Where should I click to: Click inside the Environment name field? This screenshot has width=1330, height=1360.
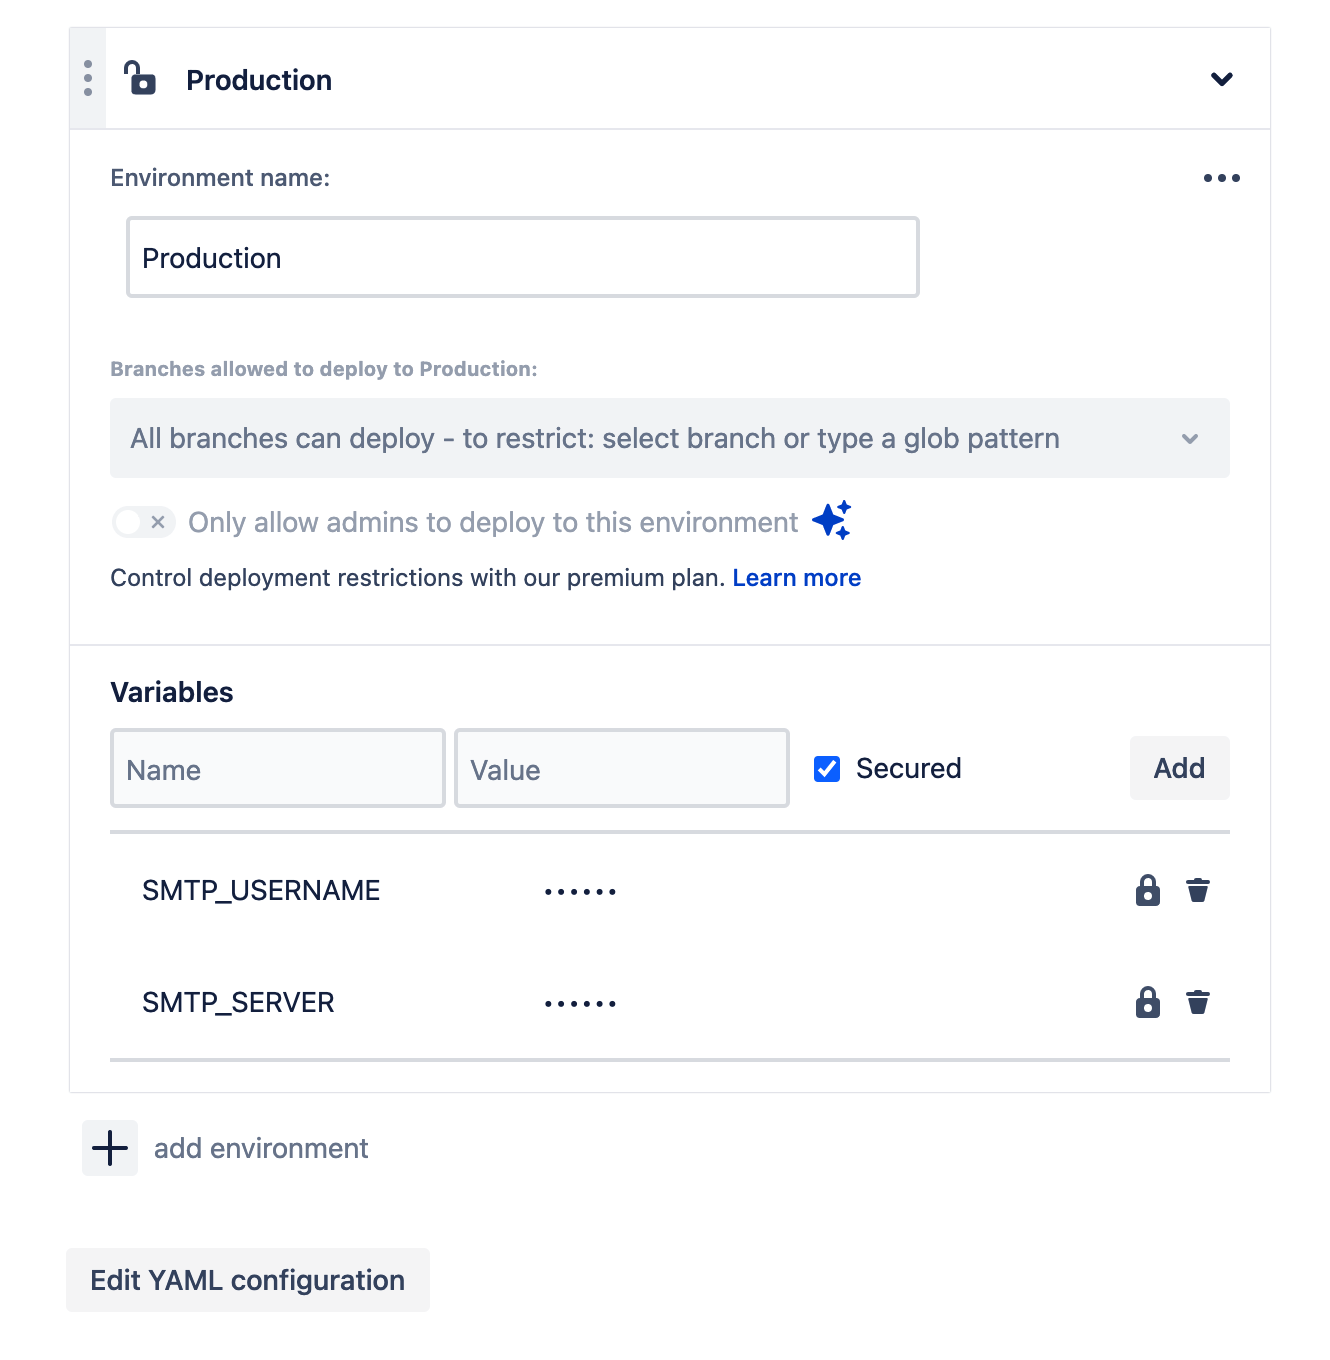pos(522,257)
